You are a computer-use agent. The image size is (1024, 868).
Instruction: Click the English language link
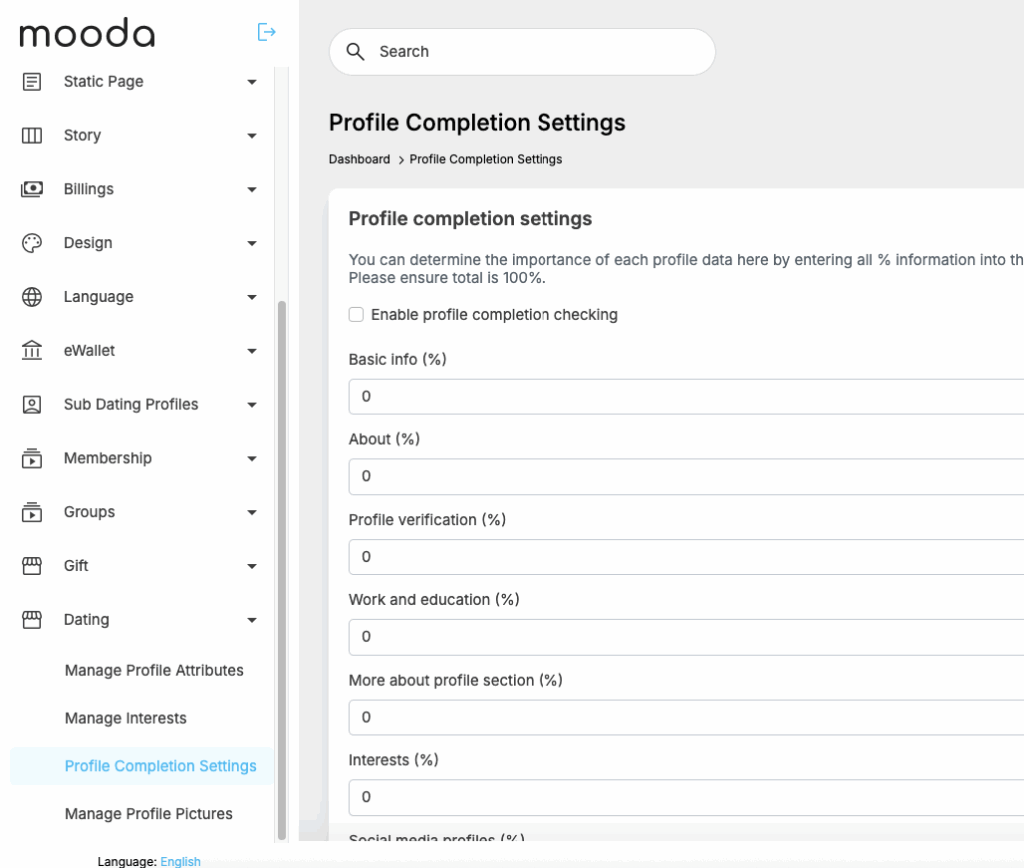pyautogui.click(x=181, y=861)
